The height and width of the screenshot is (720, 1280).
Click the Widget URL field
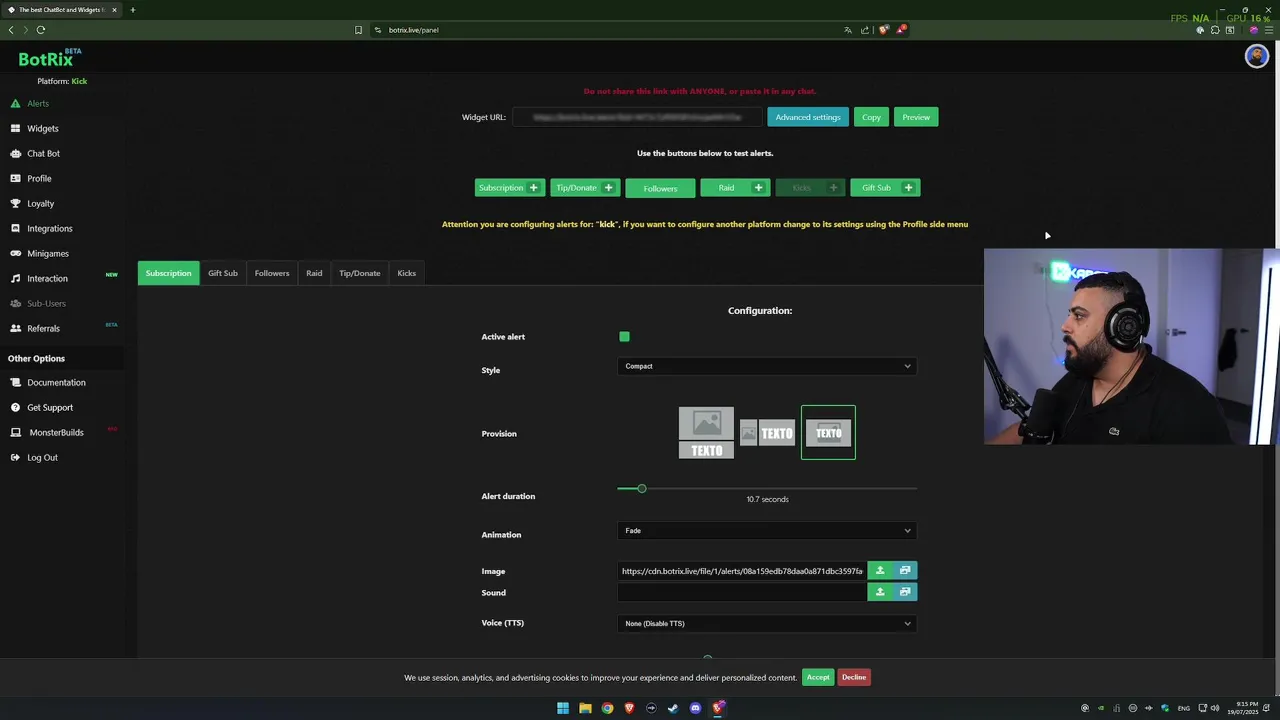click(x=637, y=118)
